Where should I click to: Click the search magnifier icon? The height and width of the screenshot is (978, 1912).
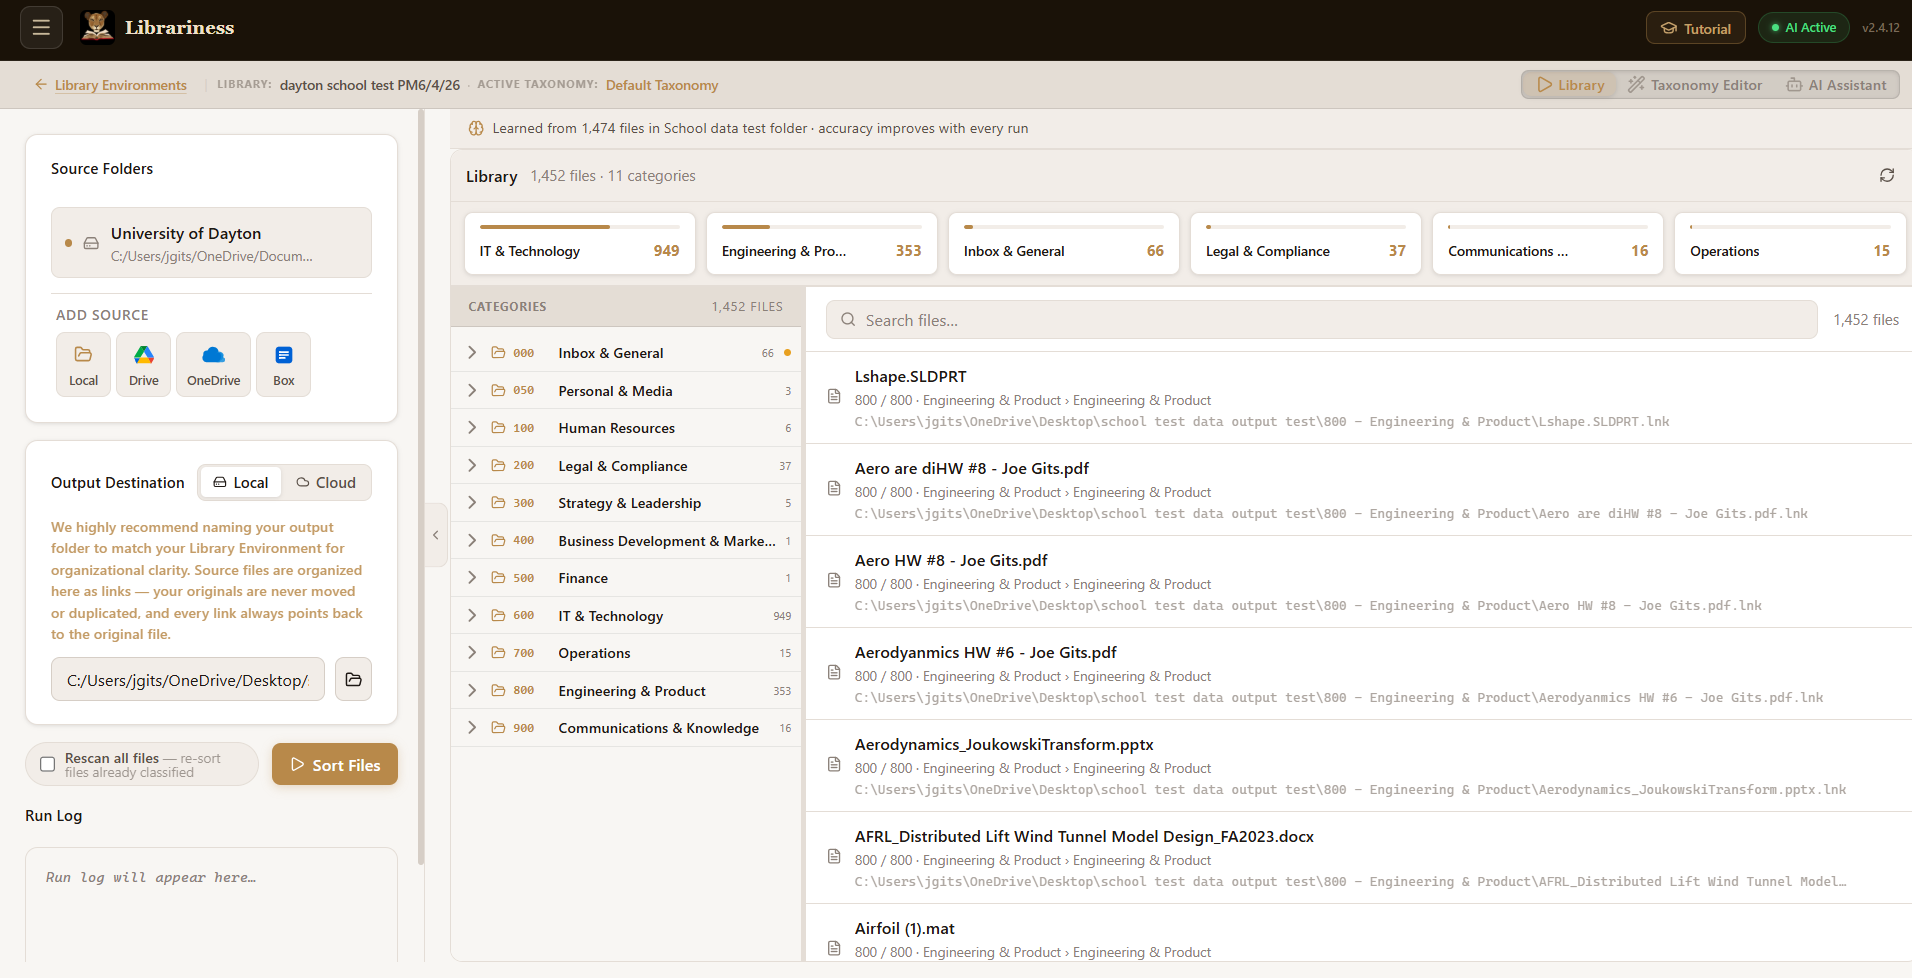point(848,320)
